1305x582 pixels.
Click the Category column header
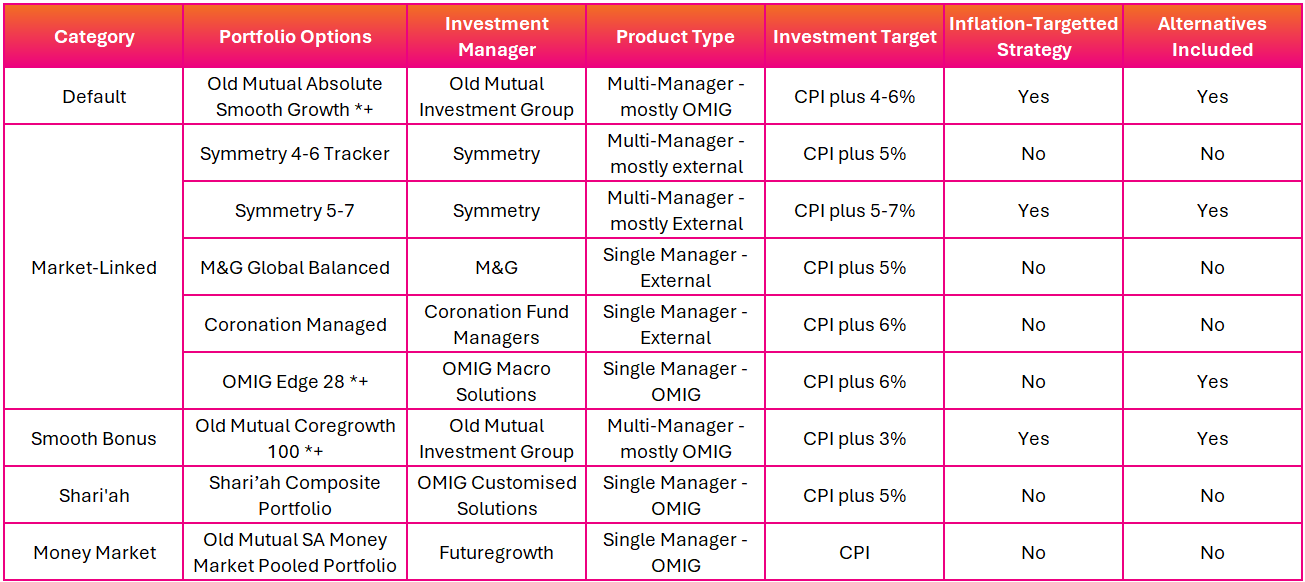click(94, 37)
